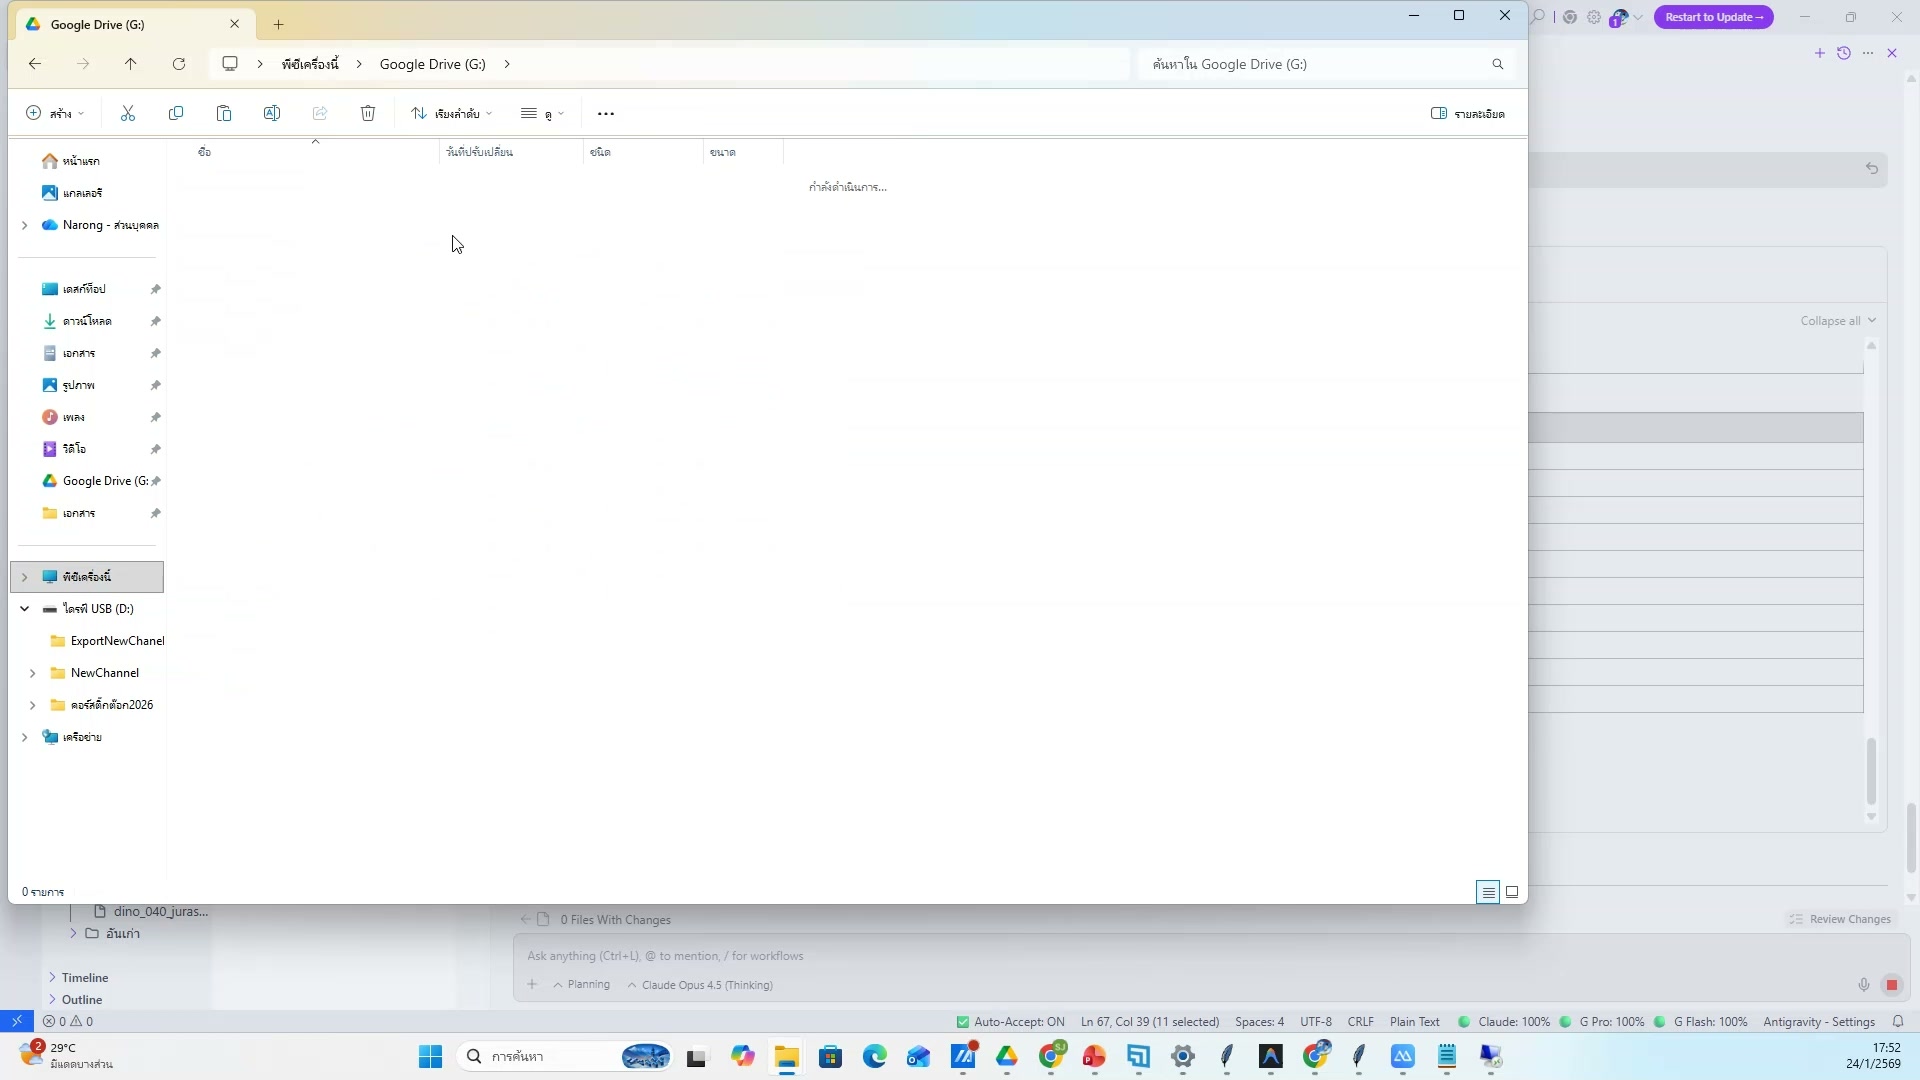
Task: Click the Delete trash can icon
Action: coord(368,114)
